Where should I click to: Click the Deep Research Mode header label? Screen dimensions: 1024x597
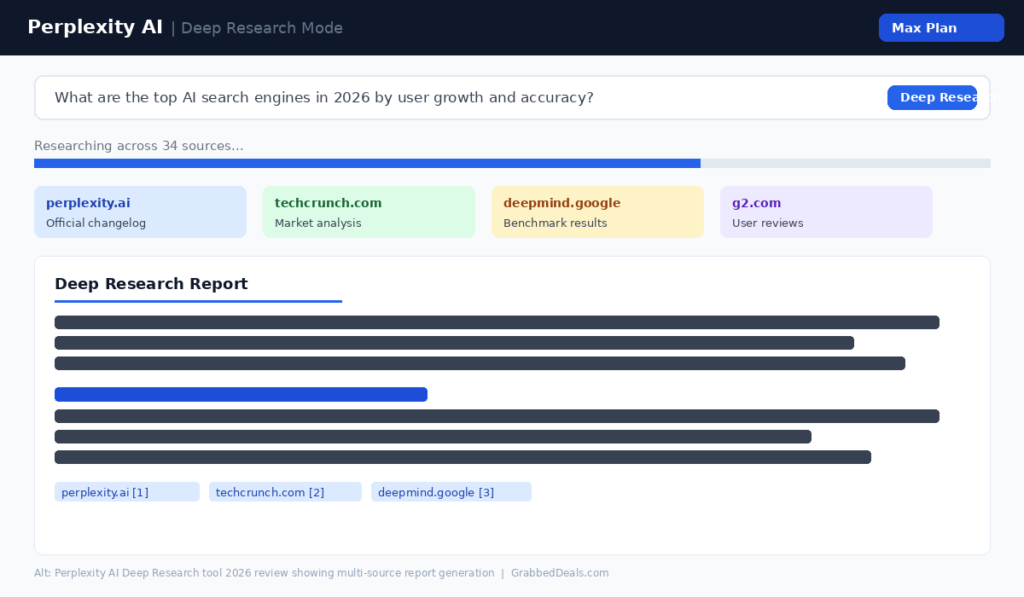pyautogui.click(x=261, y=28)
